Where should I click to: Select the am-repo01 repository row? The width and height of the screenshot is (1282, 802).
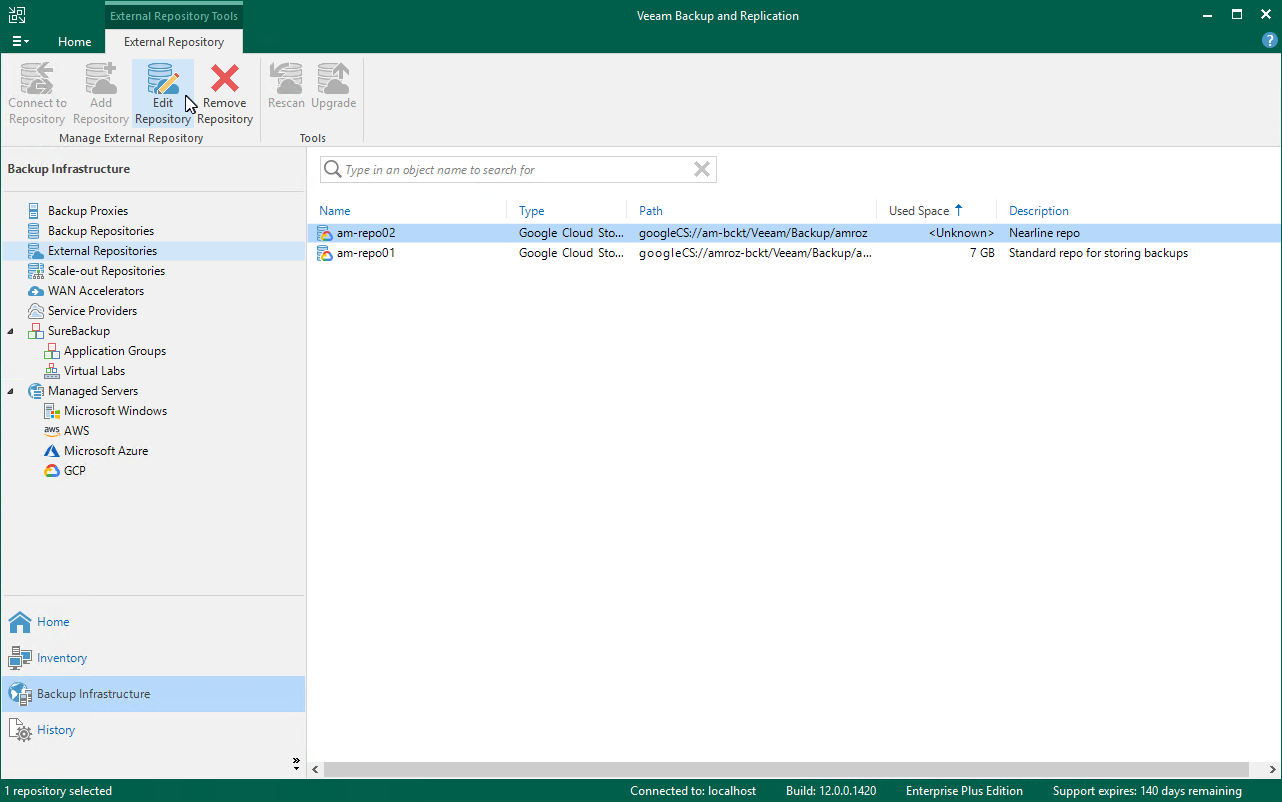[794, 253]
